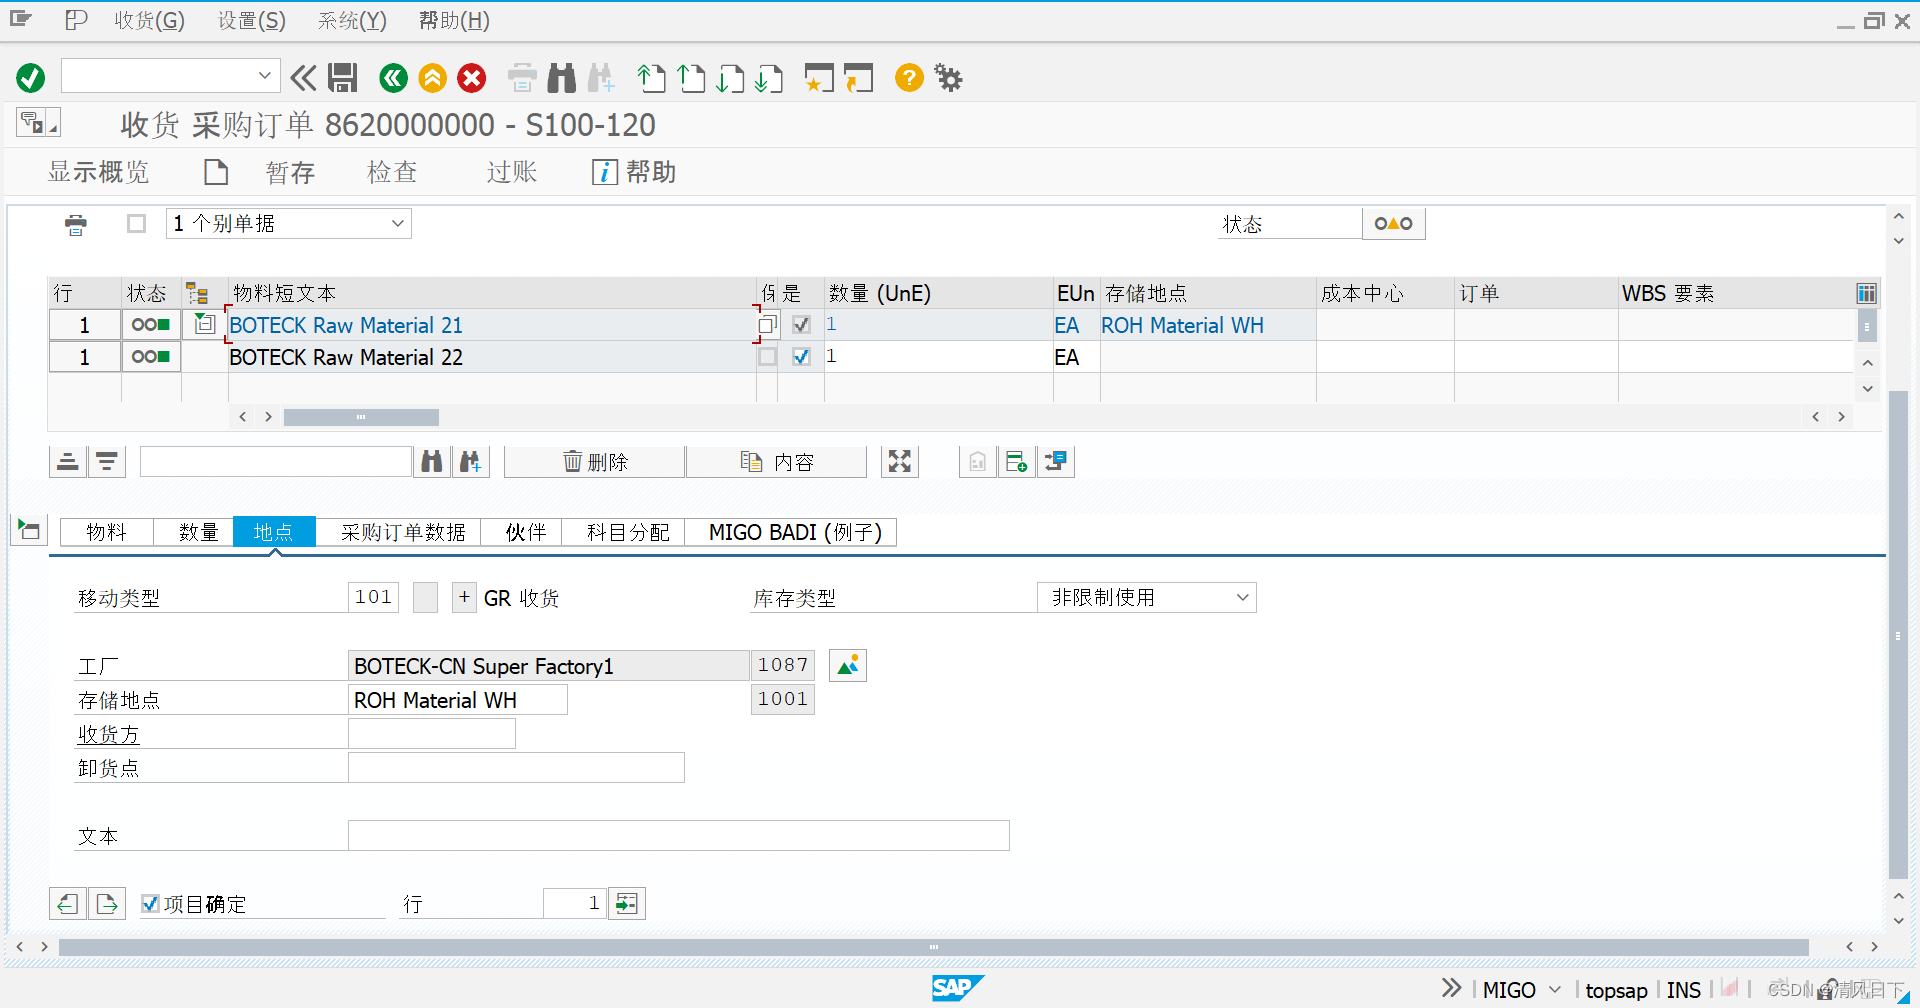Screen dimensions: 1920x1008
Task: Open the 收货(G) menu
Action: click(149, 21)
